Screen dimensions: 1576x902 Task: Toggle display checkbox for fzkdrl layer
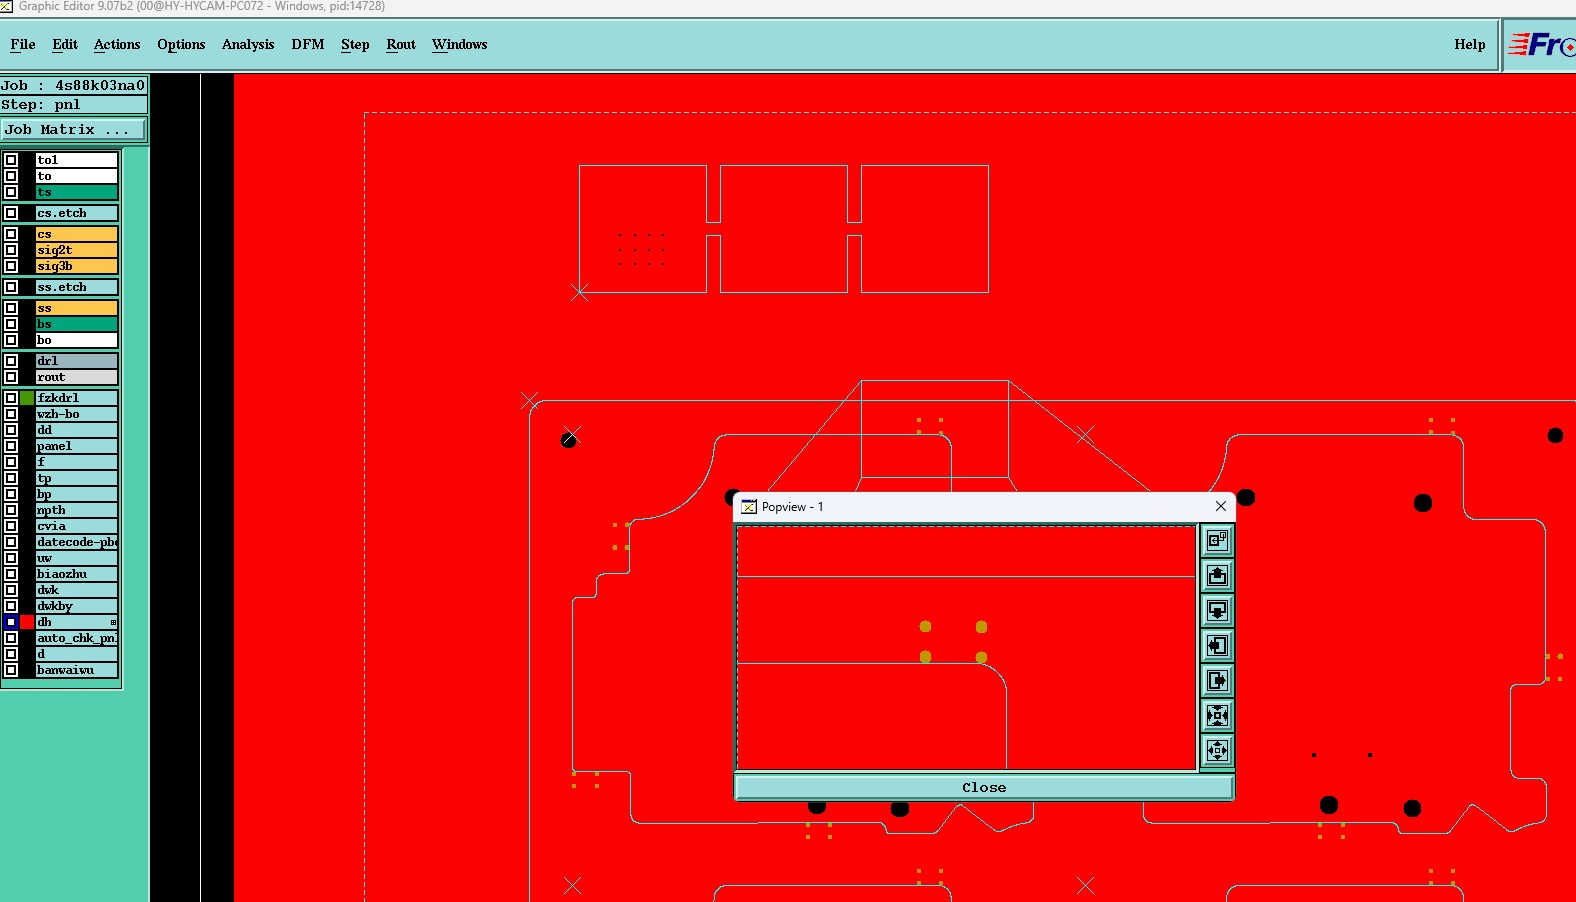[x=11, y=398]
